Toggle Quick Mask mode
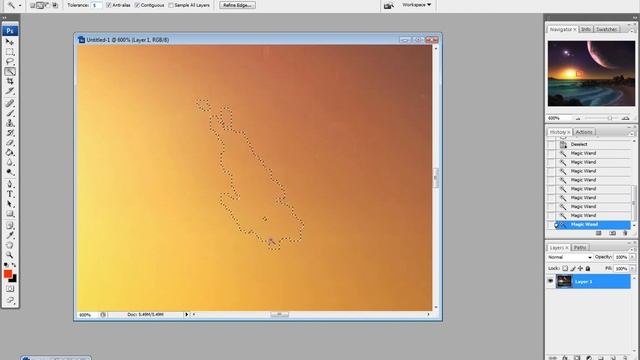 click(10, 289)
